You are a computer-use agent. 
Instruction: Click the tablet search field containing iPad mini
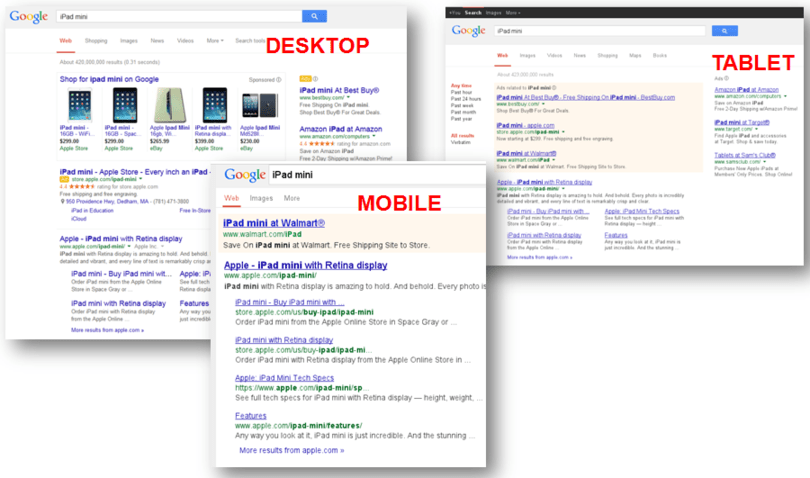tap(600, 31)
